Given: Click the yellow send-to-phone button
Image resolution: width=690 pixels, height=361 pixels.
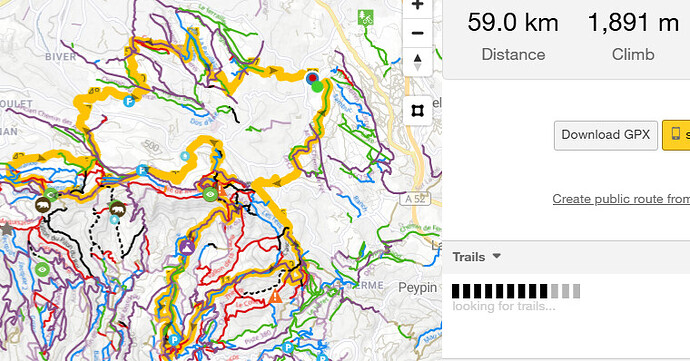Looking at the screenshot, I should coord(676,135).
